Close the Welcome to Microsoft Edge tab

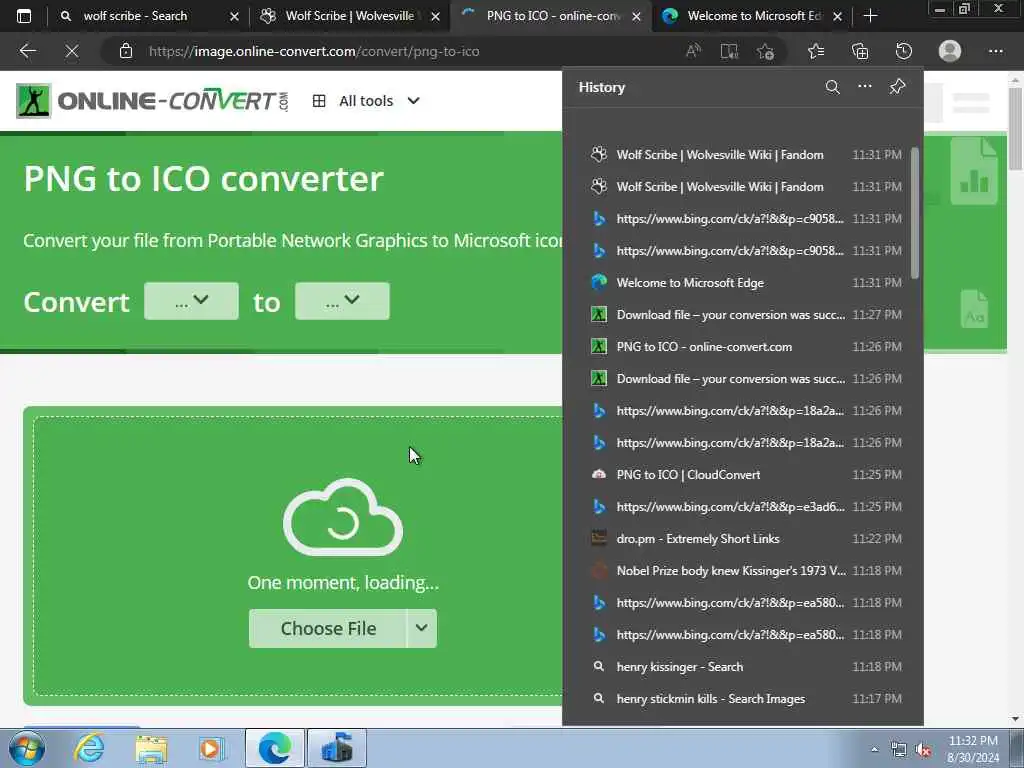click(x=837, y=16)
